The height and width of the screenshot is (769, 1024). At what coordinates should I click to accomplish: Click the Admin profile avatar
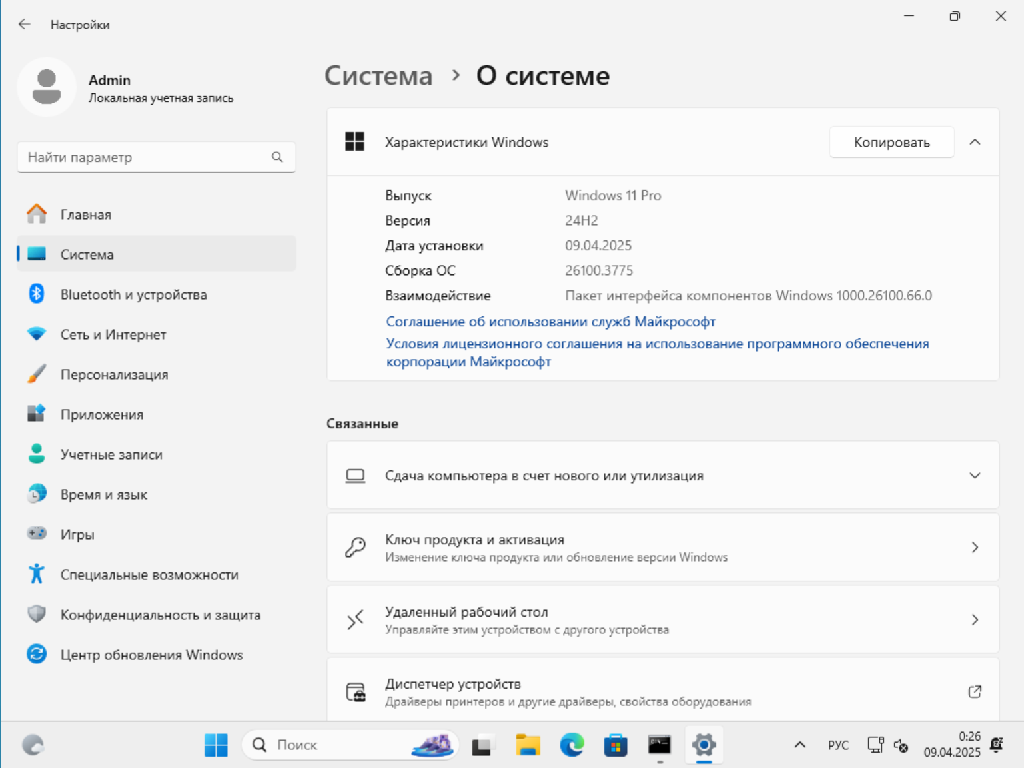pos(46,87)
